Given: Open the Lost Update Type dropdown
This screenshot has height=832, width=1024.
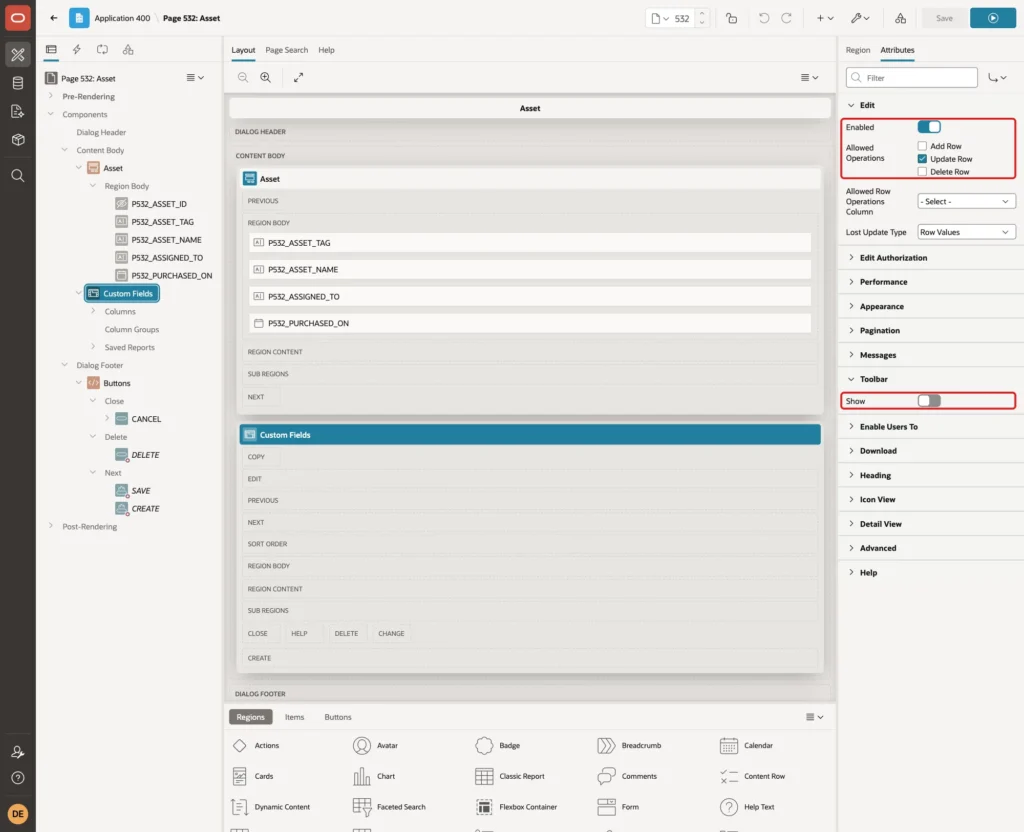Looking at the screenshot, I should point(966,232).
